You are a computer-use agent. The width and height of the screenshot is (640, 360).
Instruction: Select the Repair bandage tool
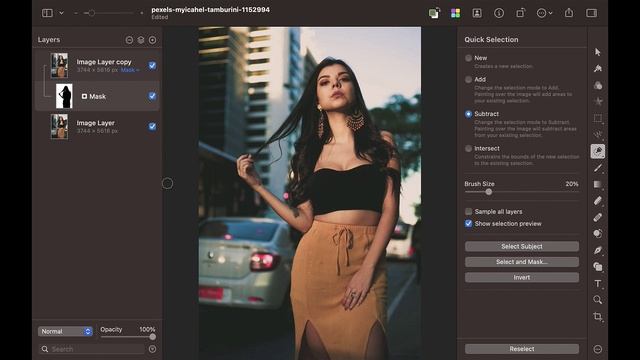pos(598,217)
